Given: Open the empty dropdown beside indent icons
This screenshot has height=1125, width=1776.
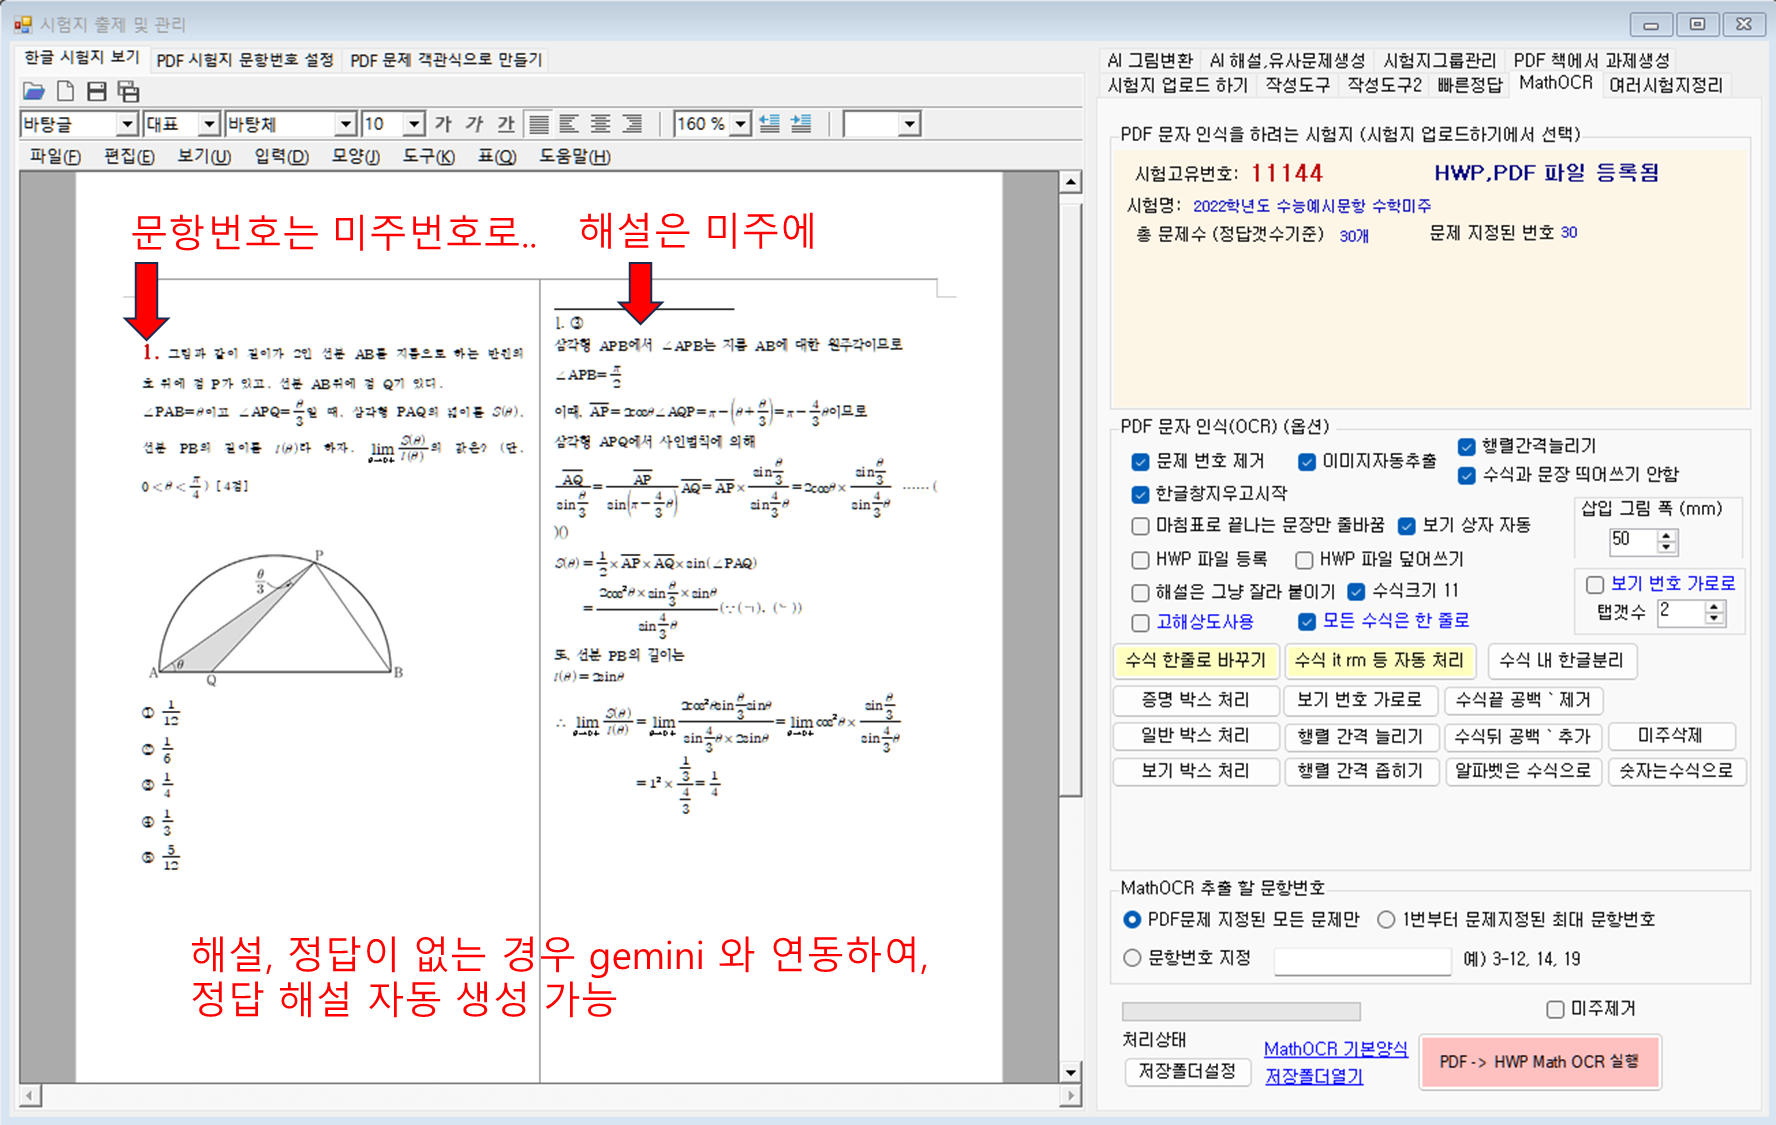Looking at the screenshot, I should (909, 124).
